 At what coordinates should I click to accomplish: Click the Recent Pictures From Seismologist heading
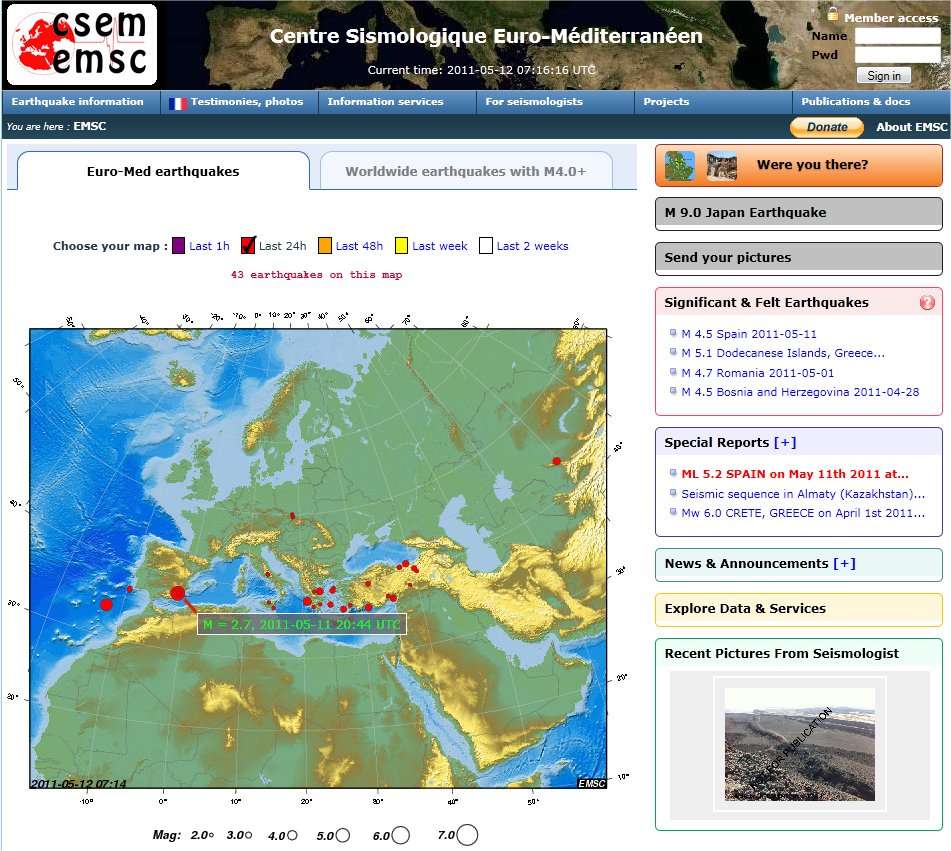pos(781,653)
